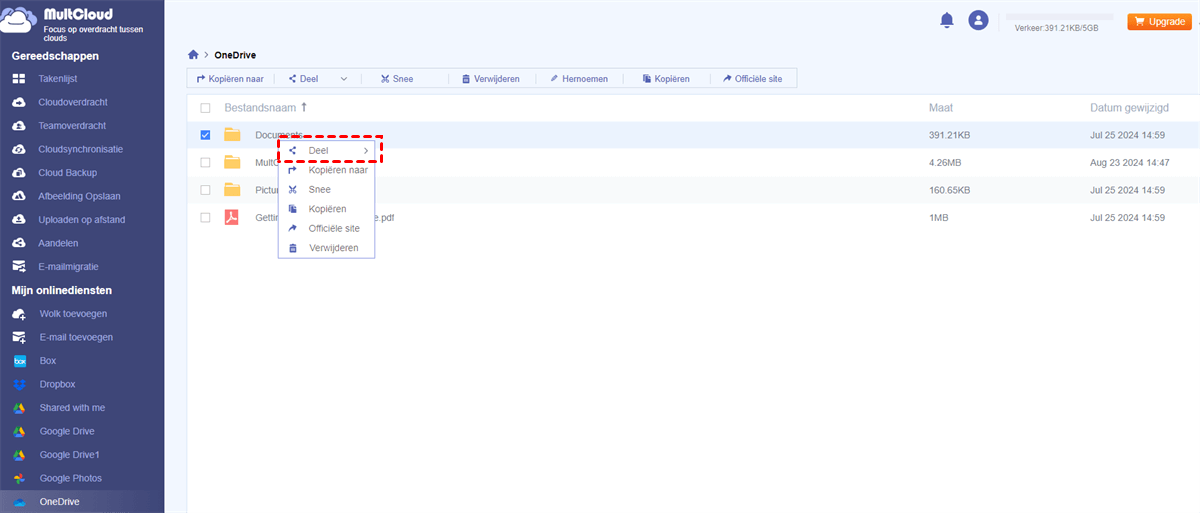This screenshot has height=513, width=1200.
Task: Open the Takenlijst tool icon
Action: 19,79
